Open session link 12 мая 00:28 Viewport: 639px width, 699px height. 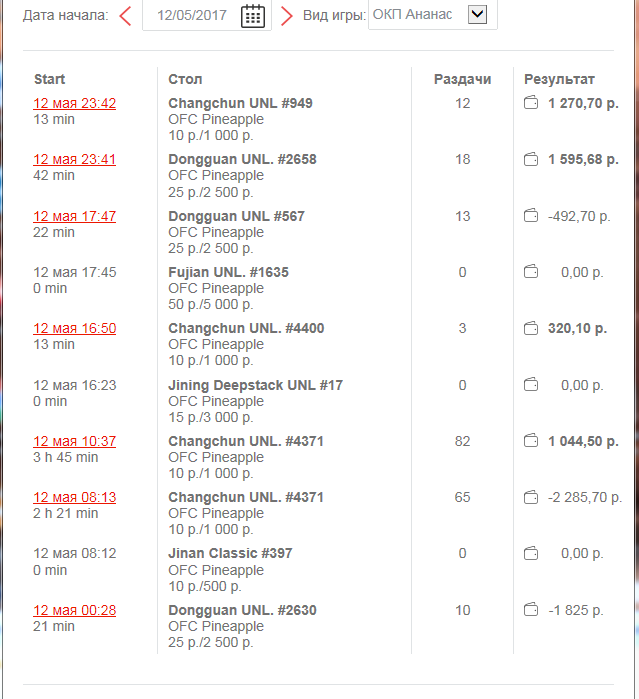point(74,610)
